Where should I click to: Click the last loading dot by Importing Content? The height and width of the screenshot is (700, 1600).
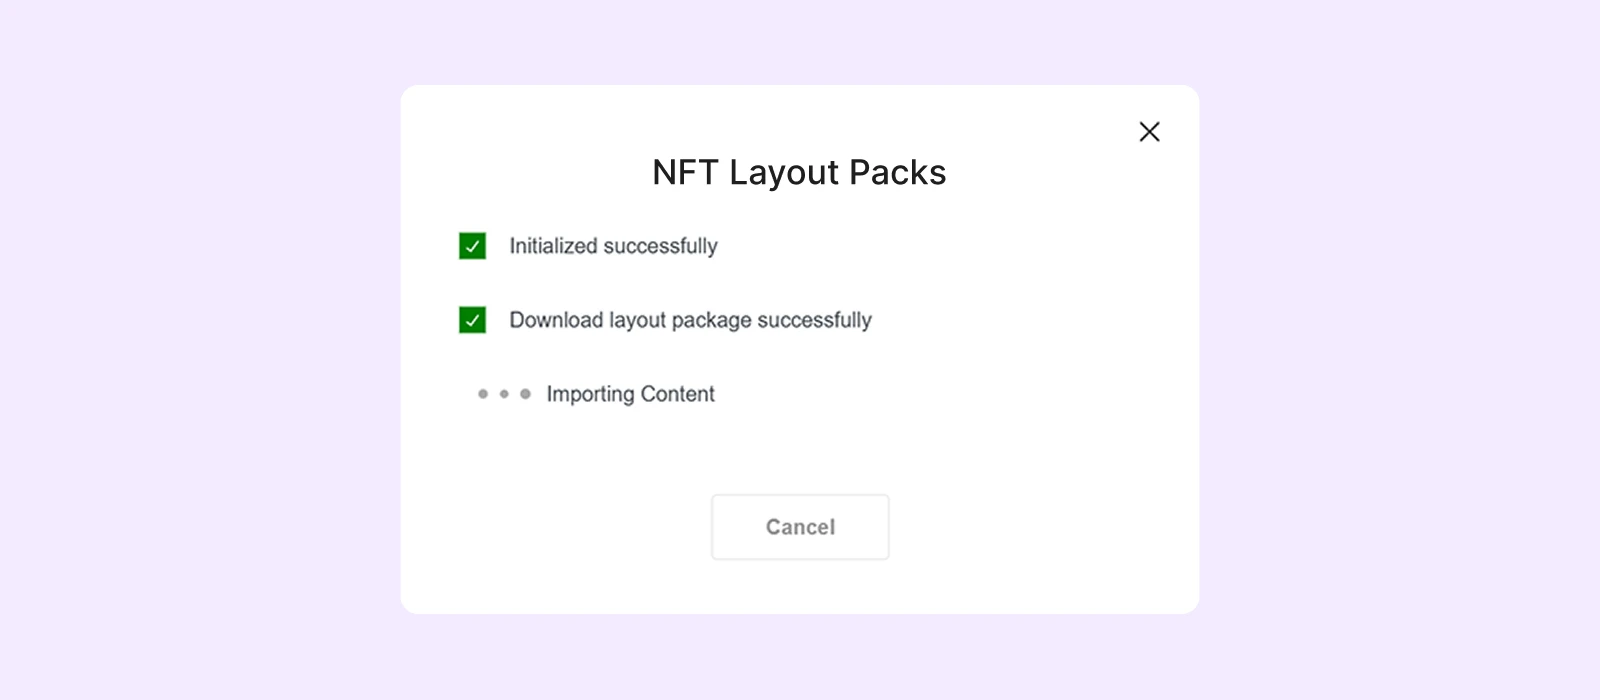pos(525,394)
